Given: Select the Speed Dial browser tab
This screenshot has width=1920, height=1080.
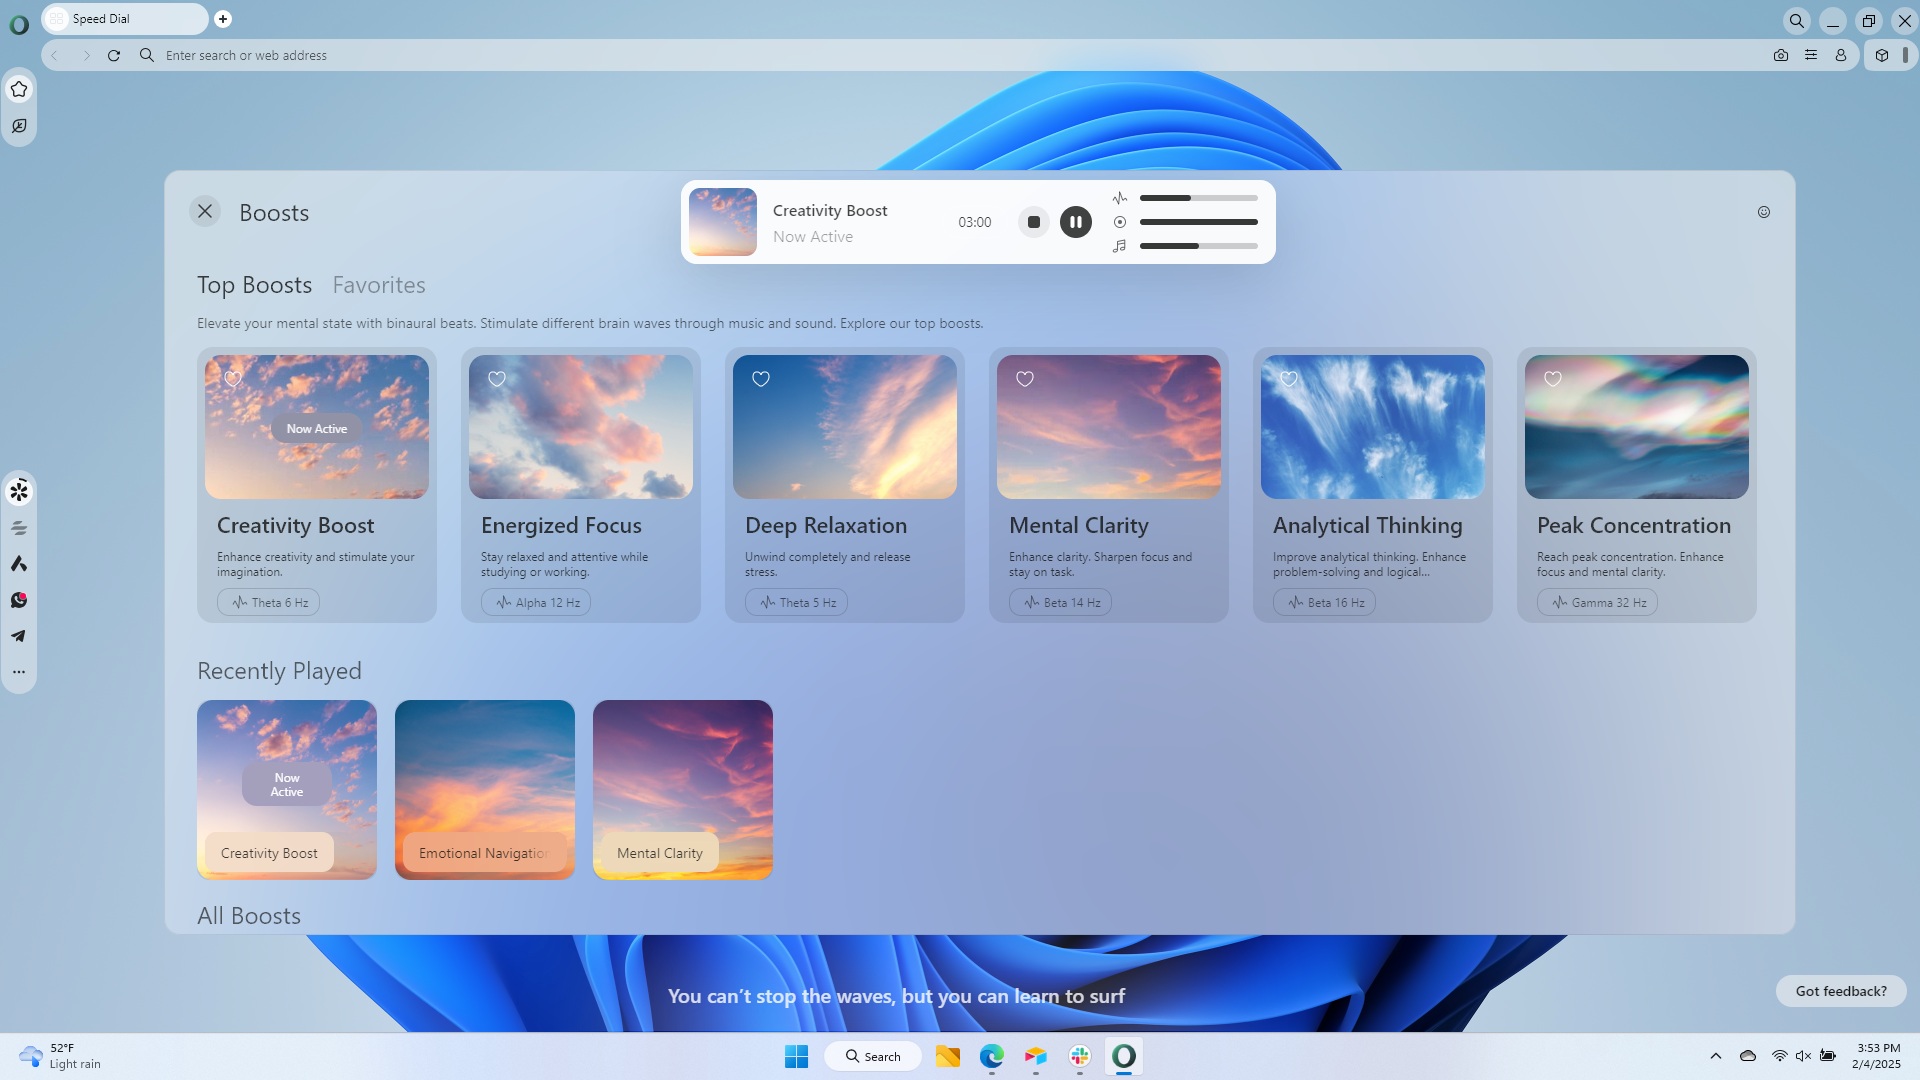Looking at the screenshot, I should [125, 19].
